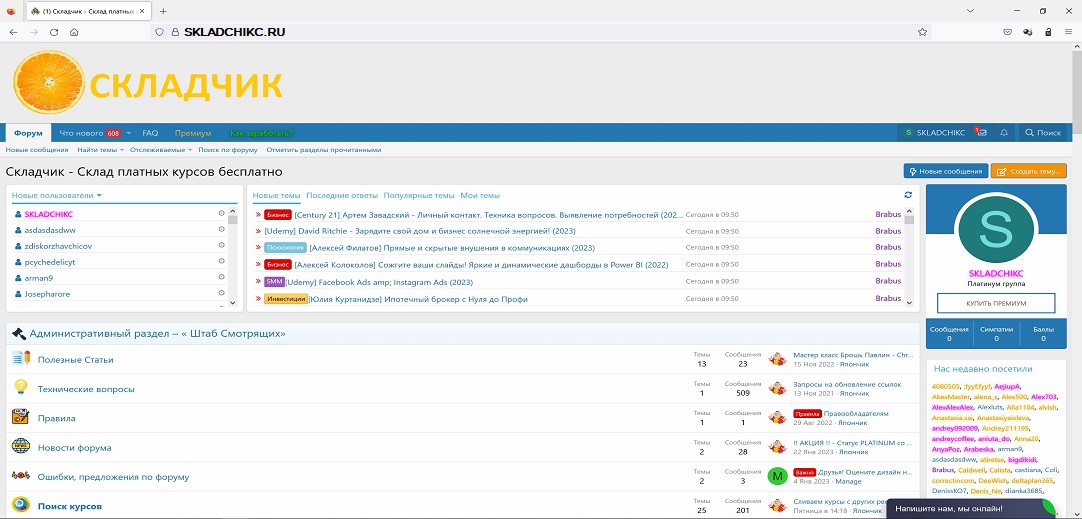1082x519 pixels.
Task: Click the Ошибки, предложения section icon
Action: point(21,476)
